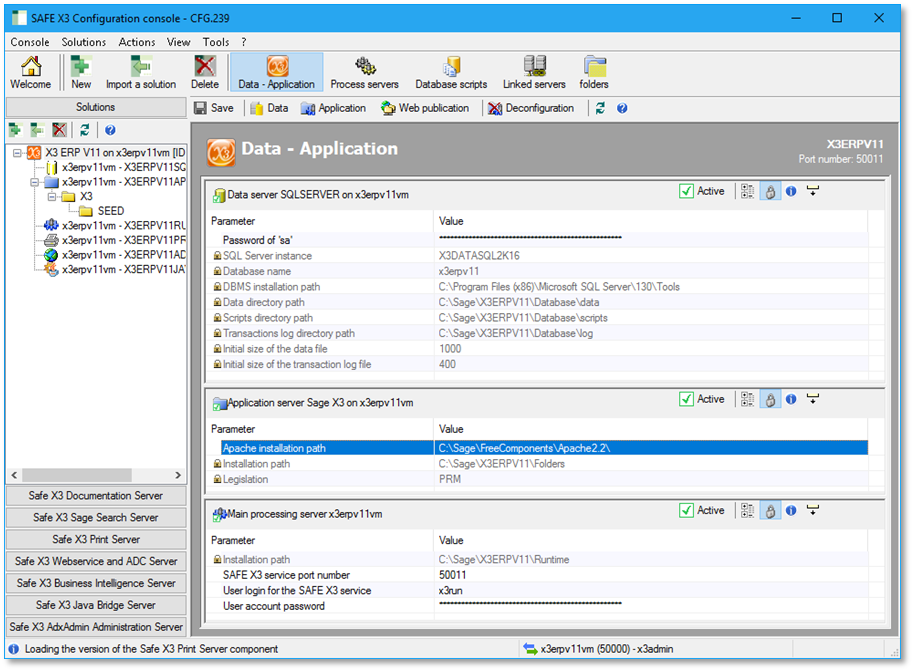This screenshot has height=671, width=913.
Task: Click Deconfiguration in the secondary toolbar
Action: click(x=531, y=108)
